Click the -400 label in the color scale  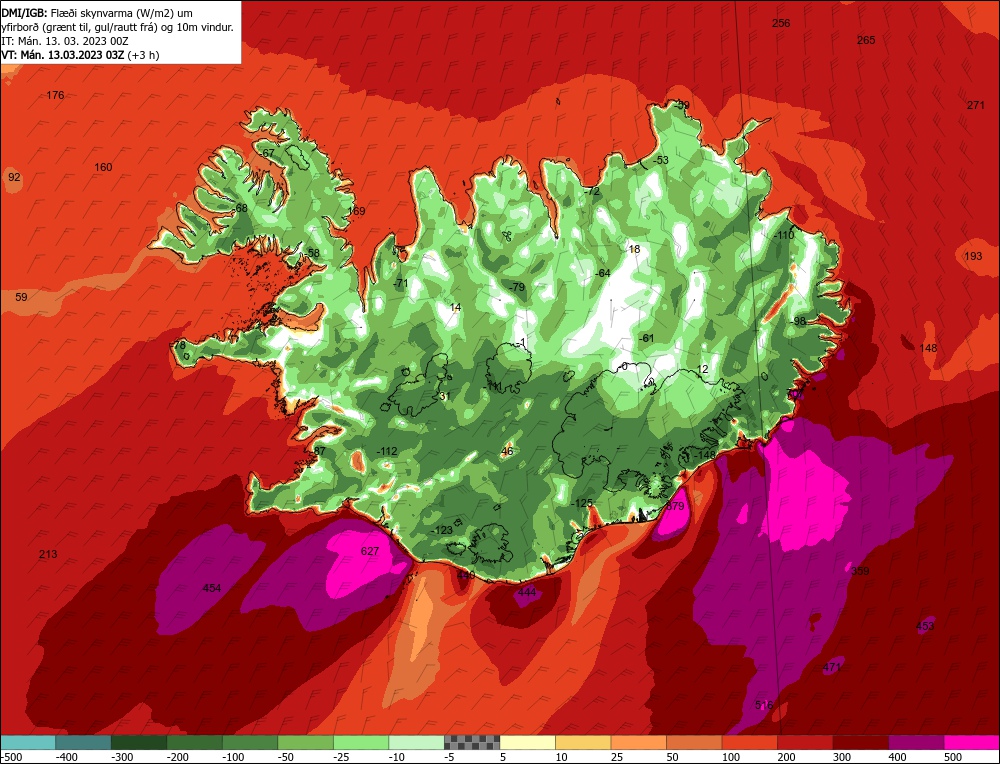(66, 757)
